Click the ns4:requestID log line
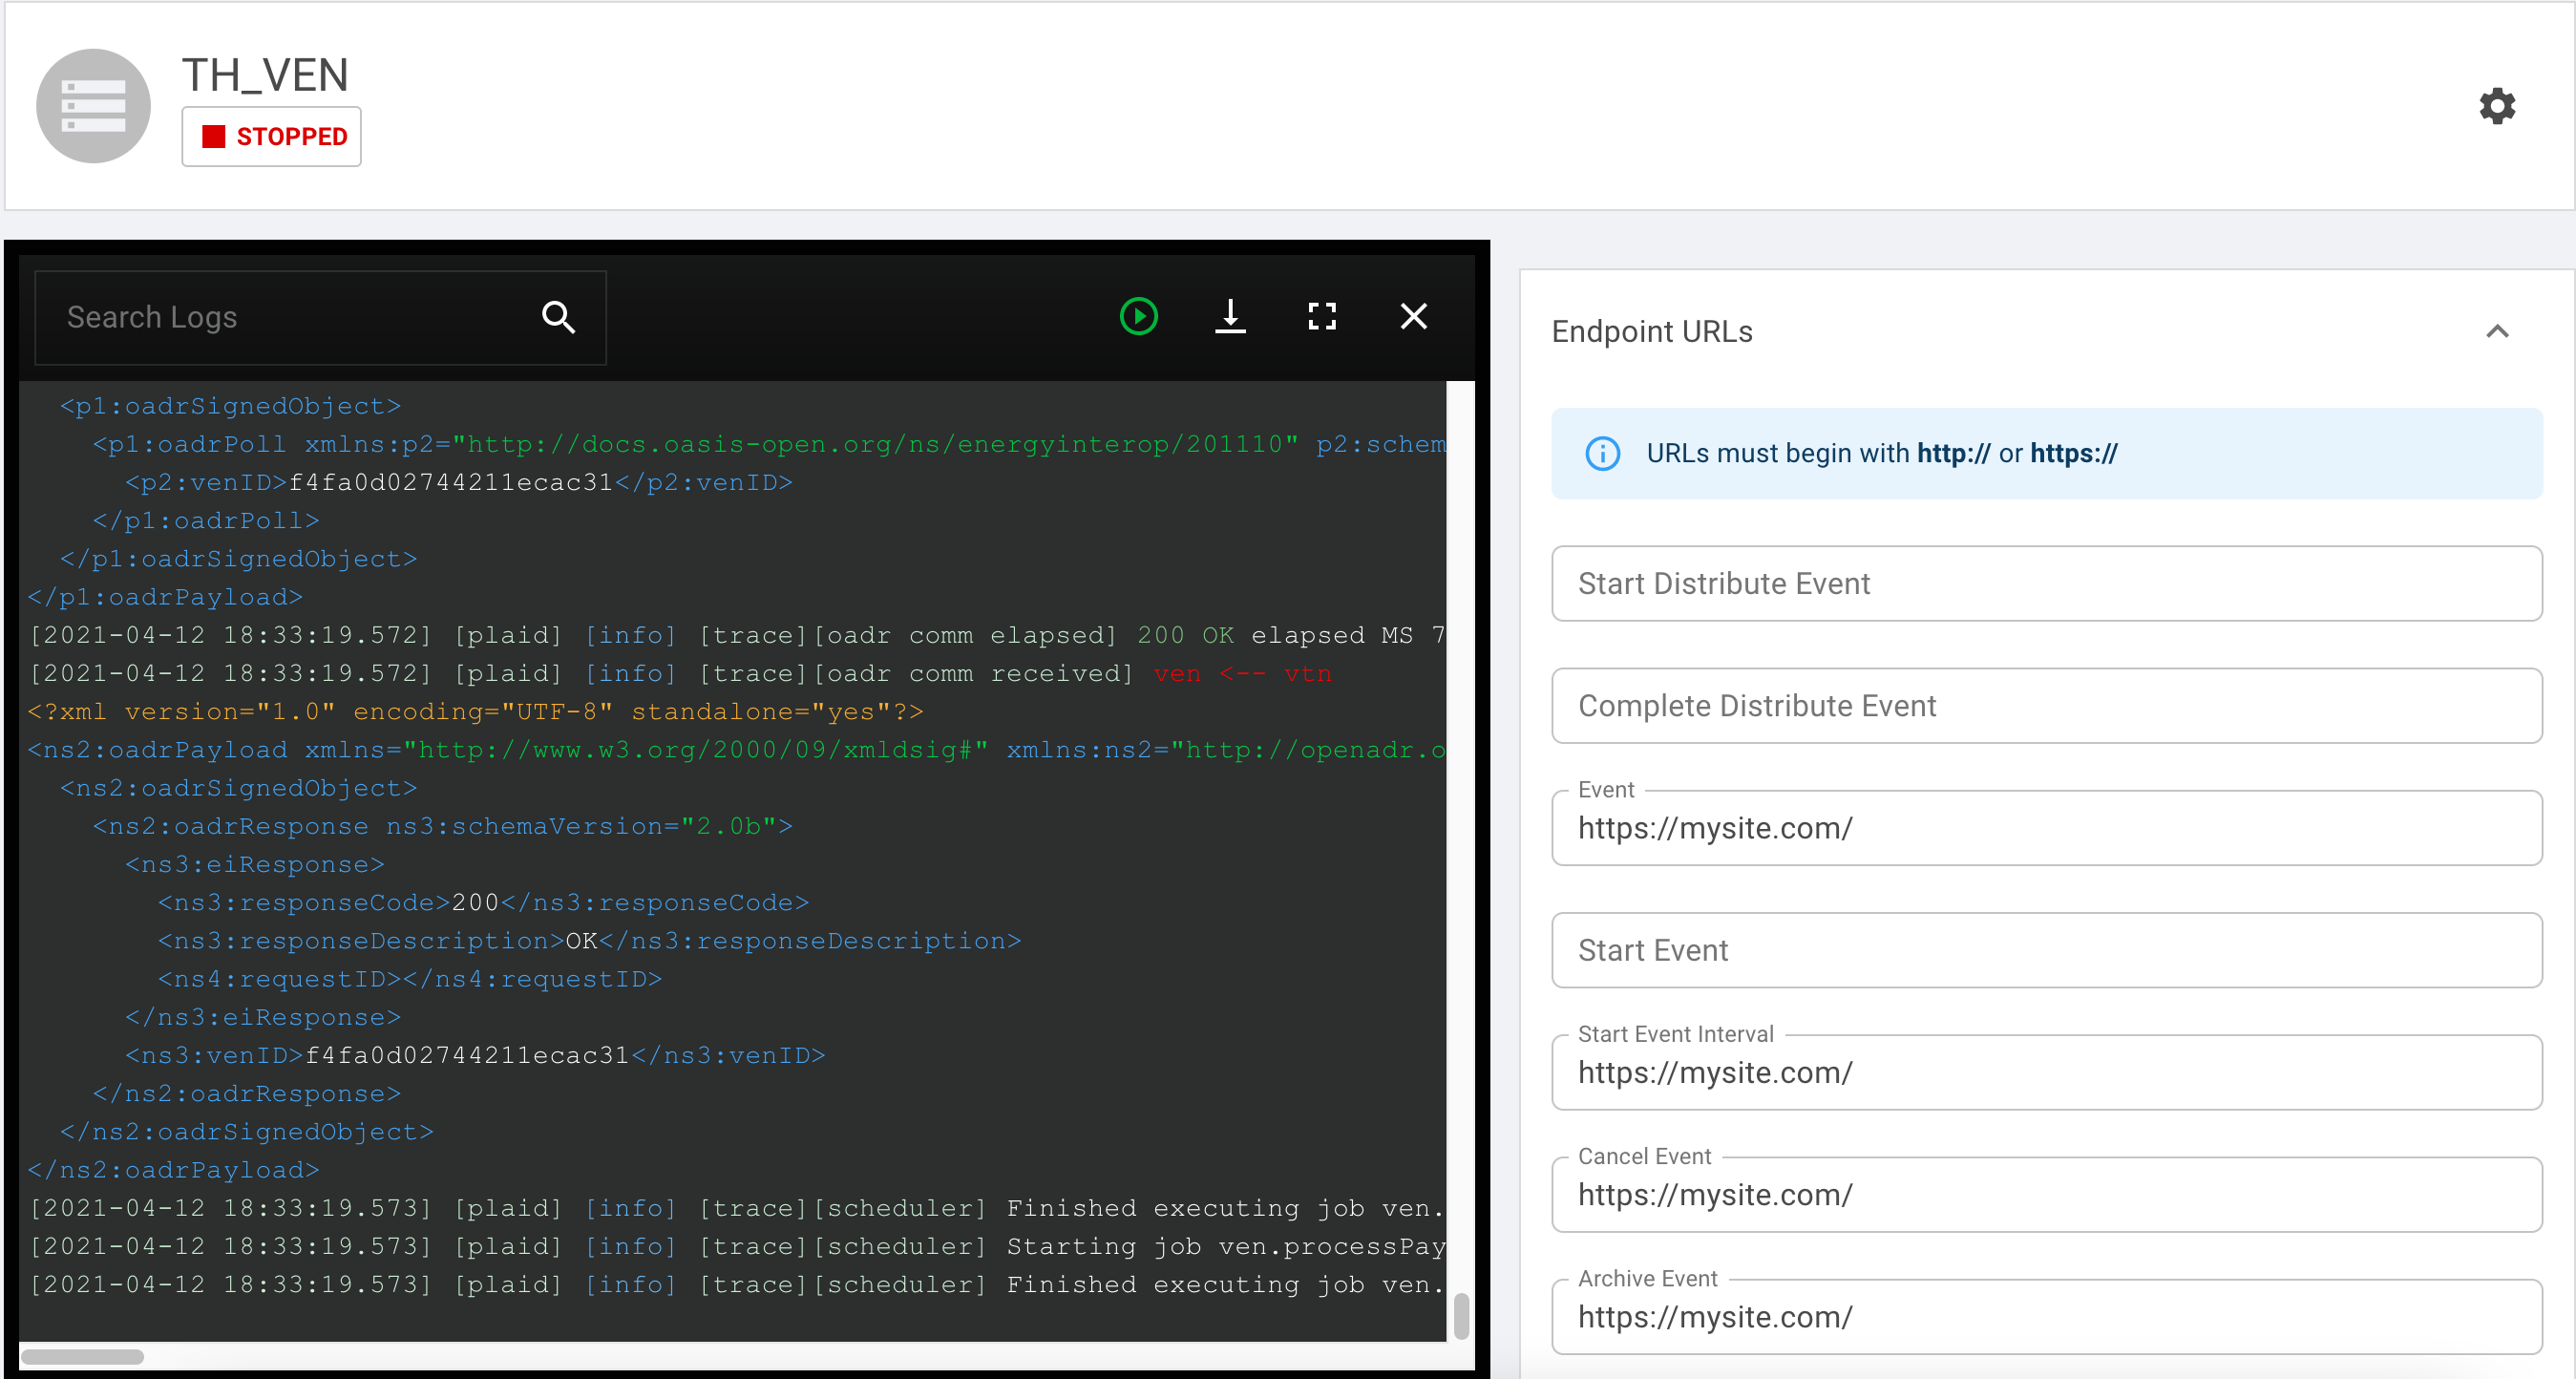 (x=410, y=980)
